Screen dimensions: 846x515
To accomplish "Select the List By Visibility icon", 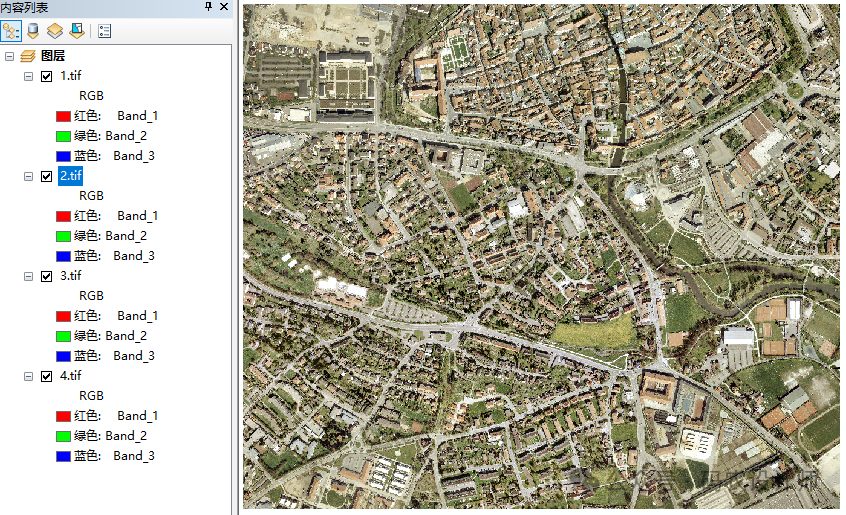I will click(x=55, y=30).
